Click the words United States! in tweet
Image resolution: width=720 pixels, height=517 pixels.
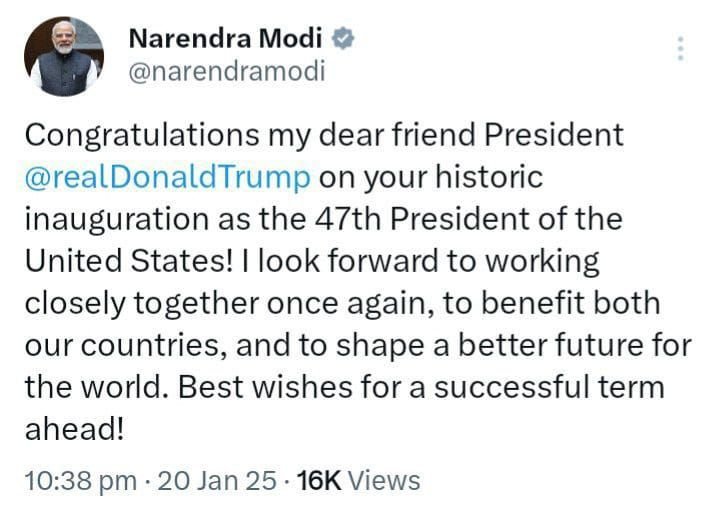pyautogui.click(x=127, y=261)
